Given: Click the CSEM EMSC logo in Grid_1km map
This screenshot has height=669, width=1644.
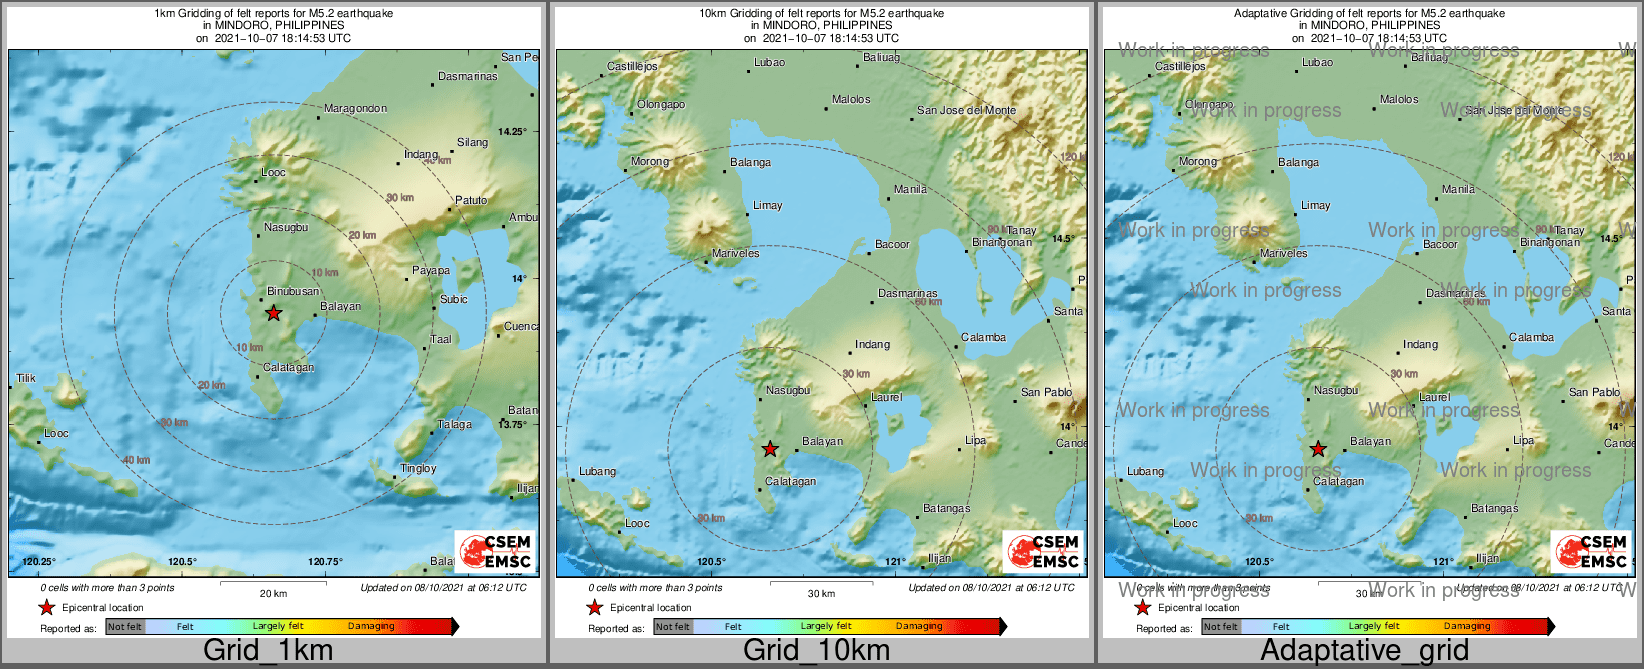Looking at the screenshot, I should pos(495,551).
